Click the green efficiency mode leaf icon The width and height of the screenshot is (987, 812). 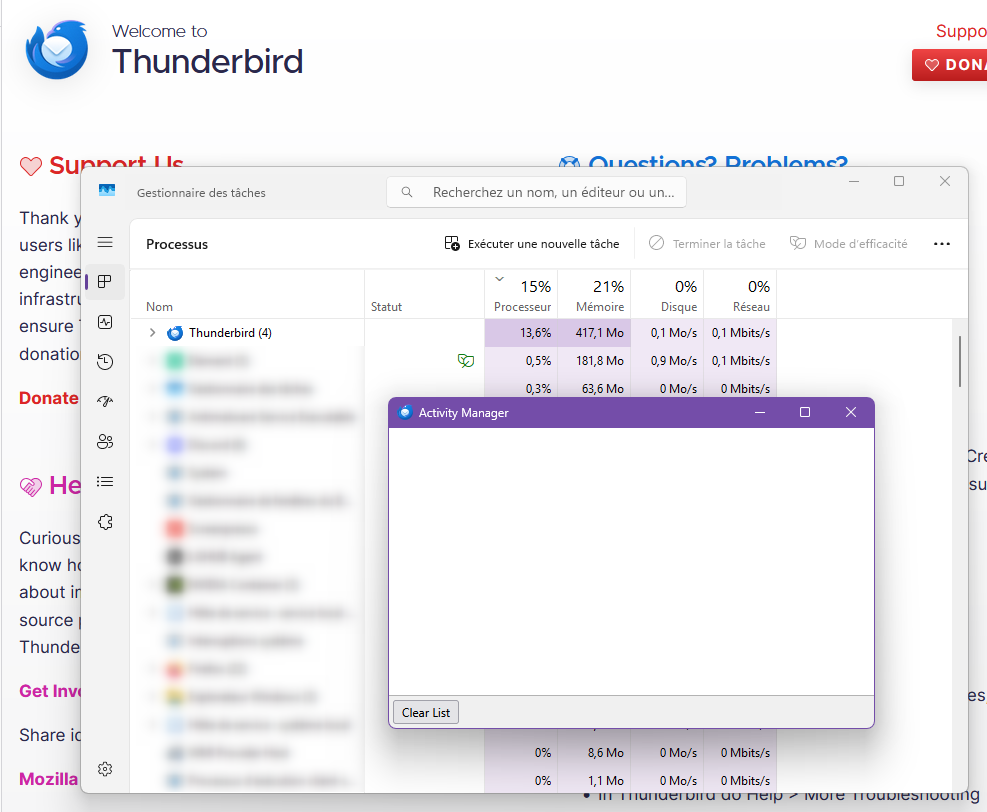click(x=466, y=361)
